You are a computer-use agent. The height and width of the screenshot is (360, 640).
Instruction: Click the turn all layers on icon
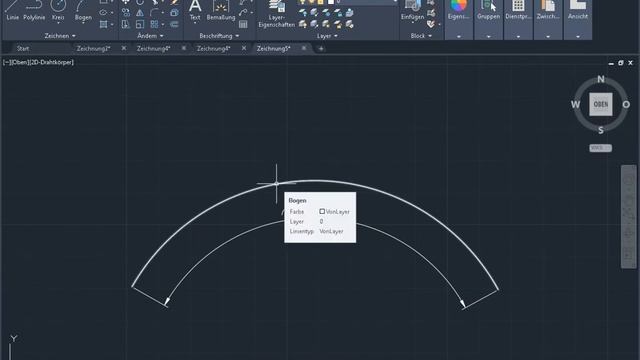click(303, 24)
